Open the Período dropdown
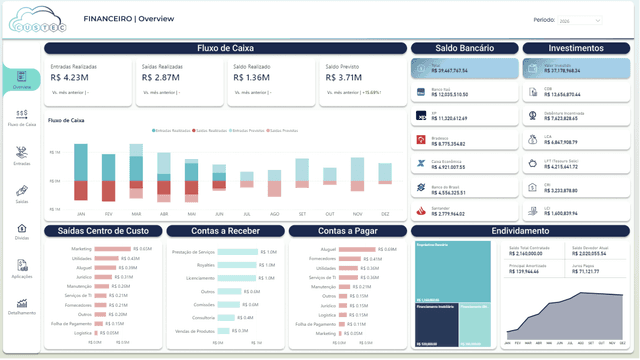This screenshot has height=360, width=640. (x=580, y=20)
